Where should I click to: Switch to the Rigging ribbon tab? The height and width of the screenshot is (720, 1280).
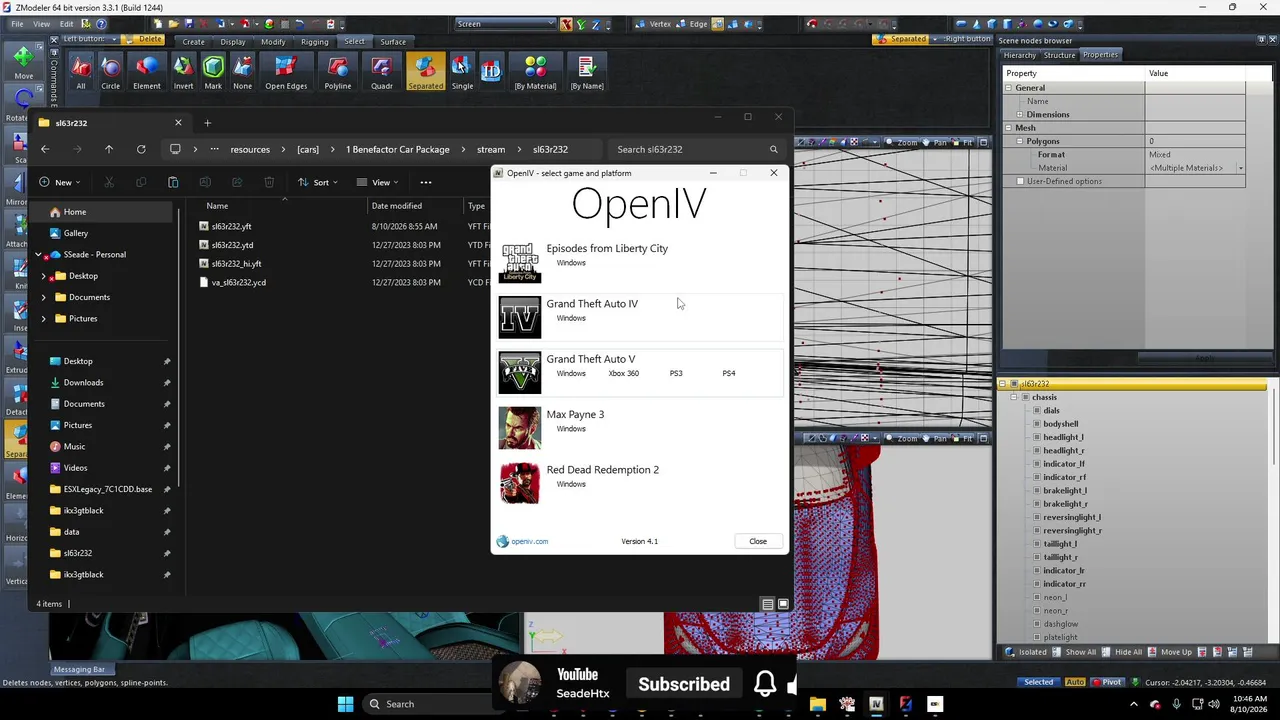pyautogui.click(x=315, y=42)
